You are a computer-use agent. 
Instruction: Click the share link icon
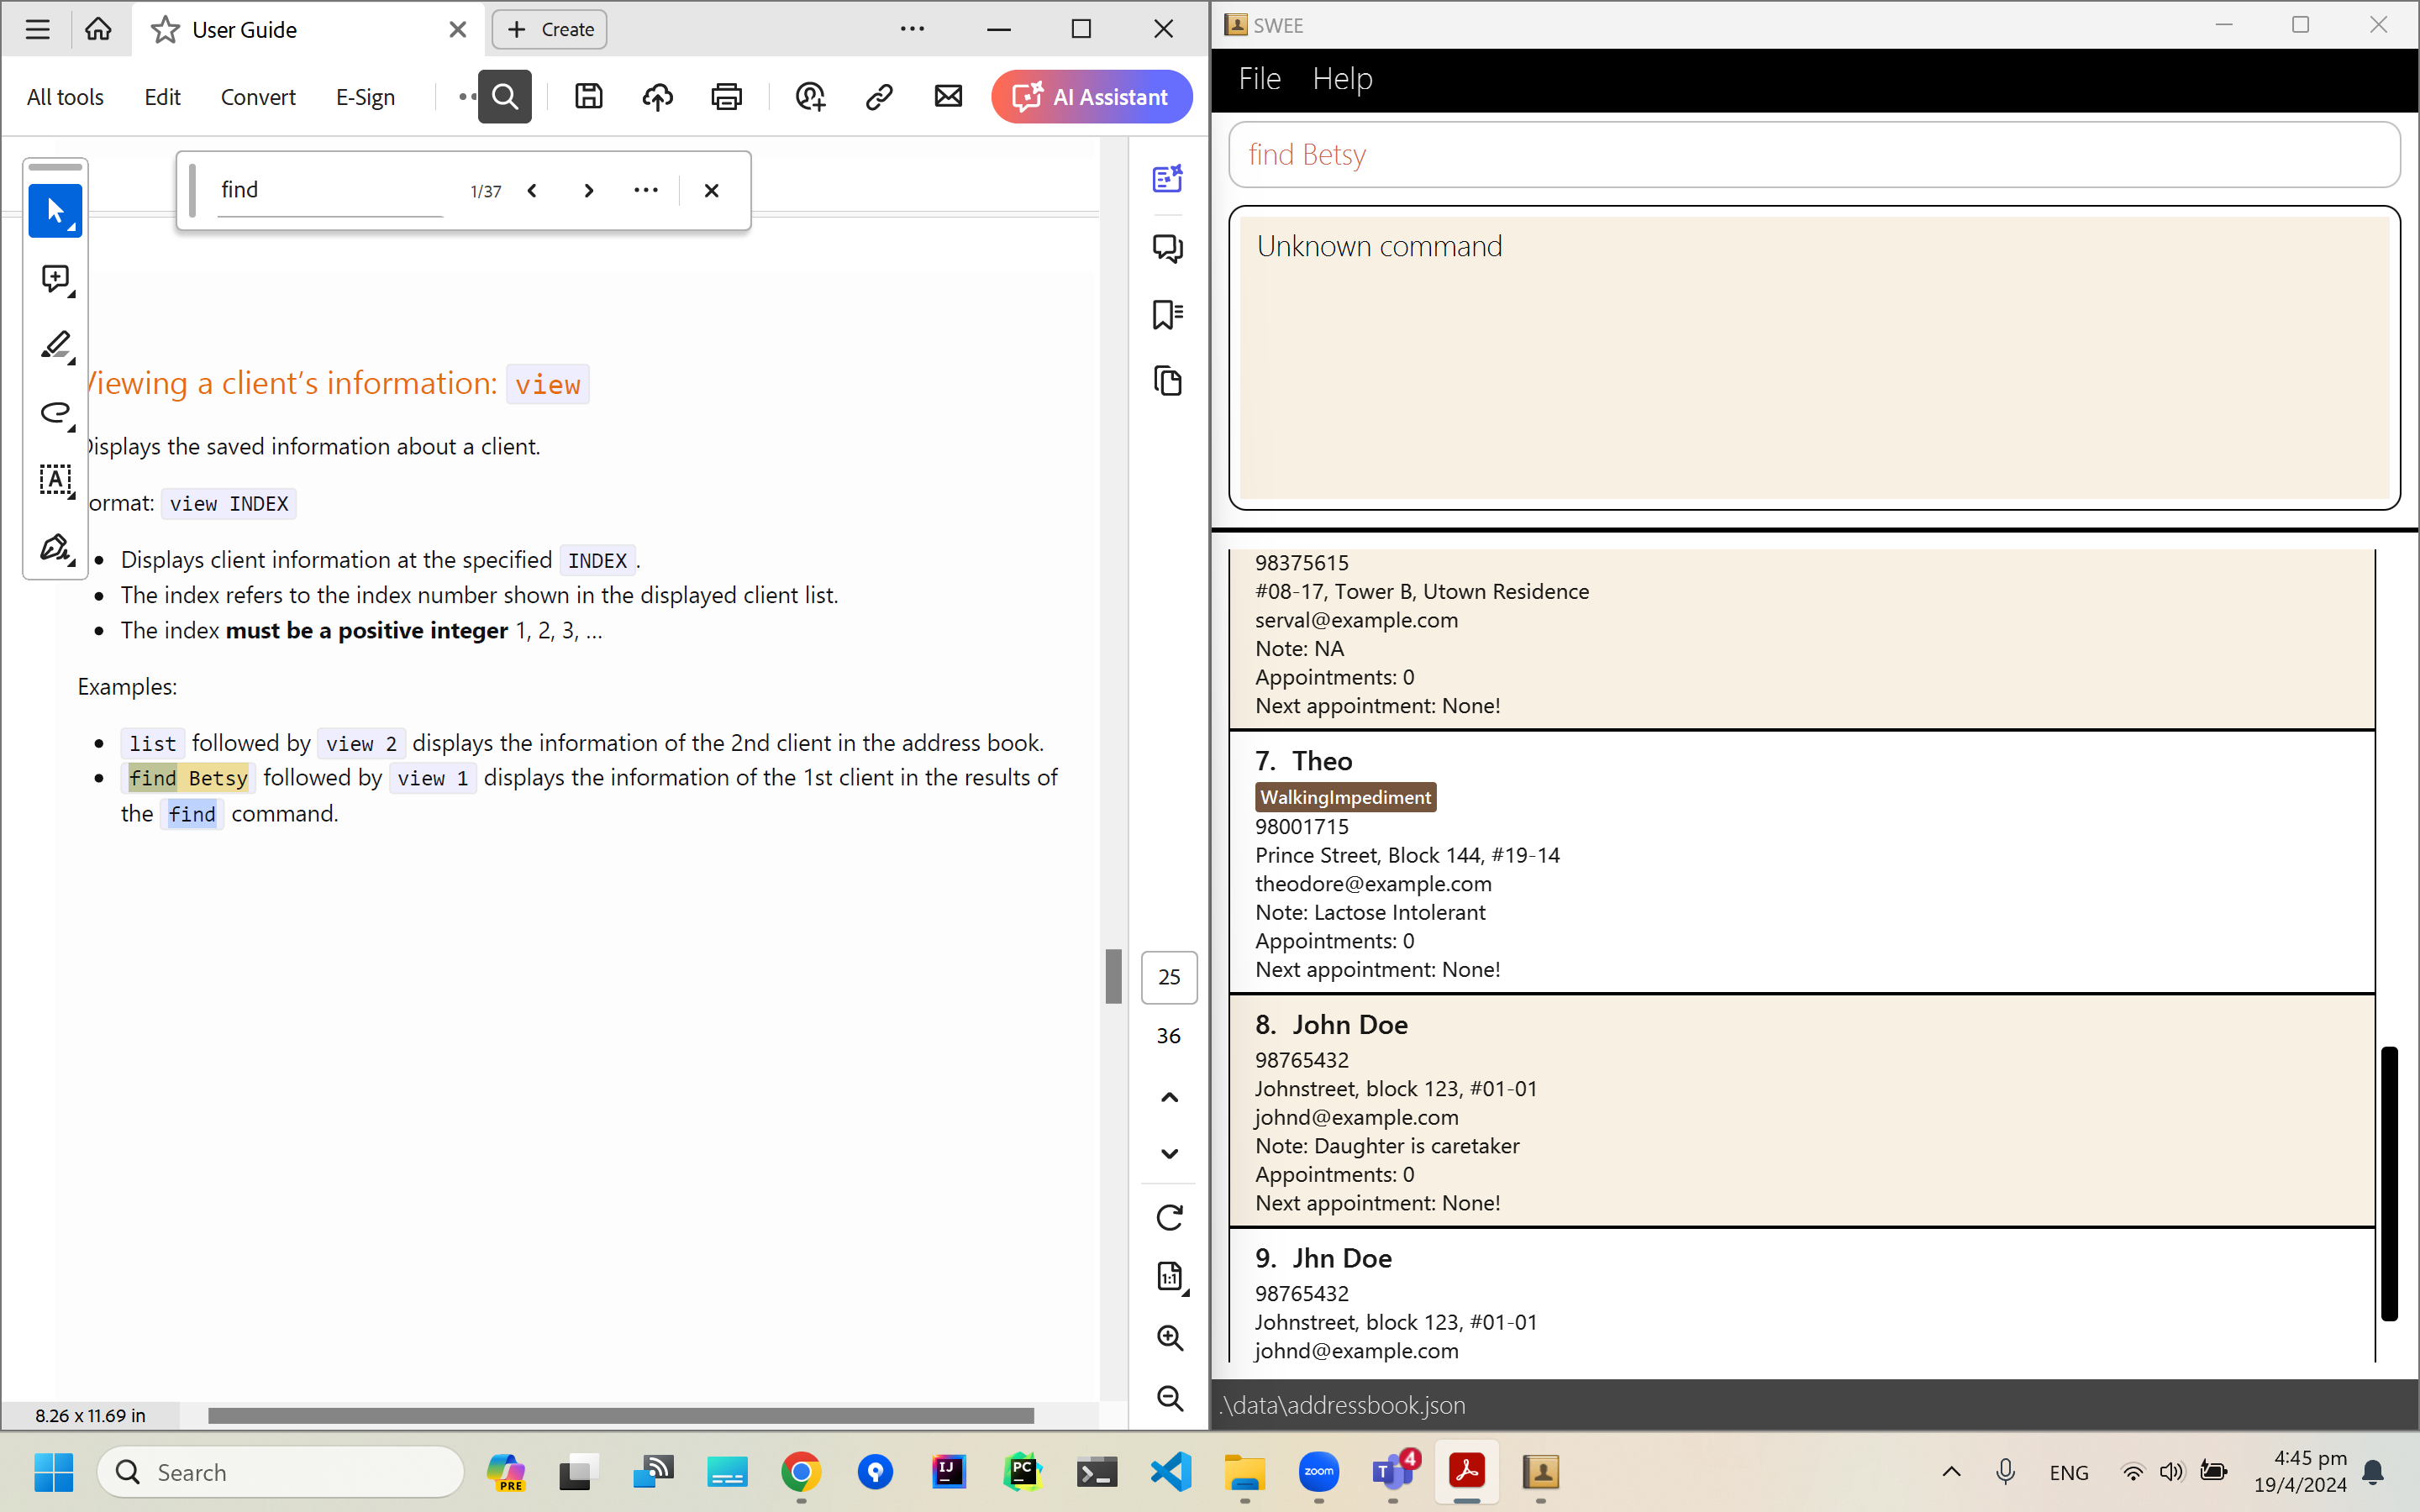point(878,97)
